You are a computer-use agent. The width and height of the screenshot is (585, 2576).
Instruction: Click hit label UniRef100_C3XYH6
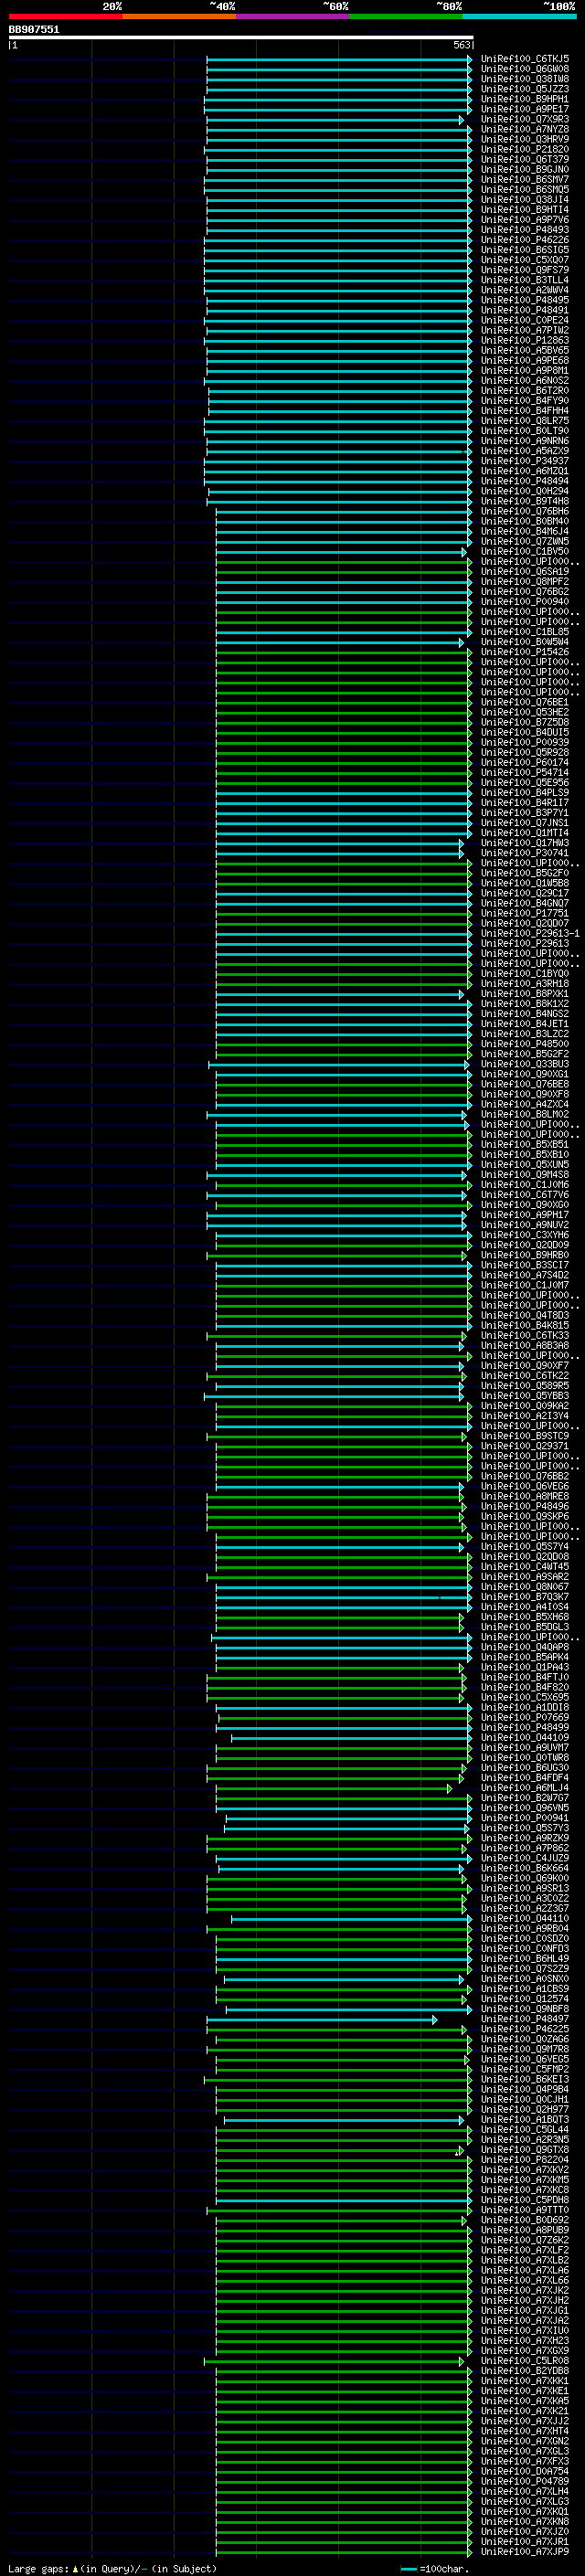[x=525, y=1235]
